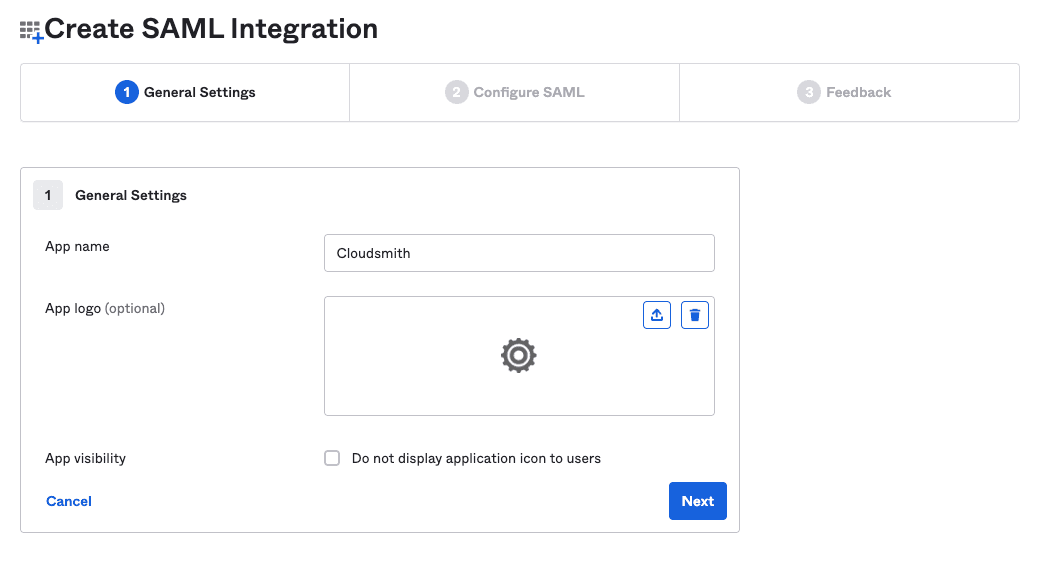Switch to the Configure SAML step
1043x564 pixels.
528,92
